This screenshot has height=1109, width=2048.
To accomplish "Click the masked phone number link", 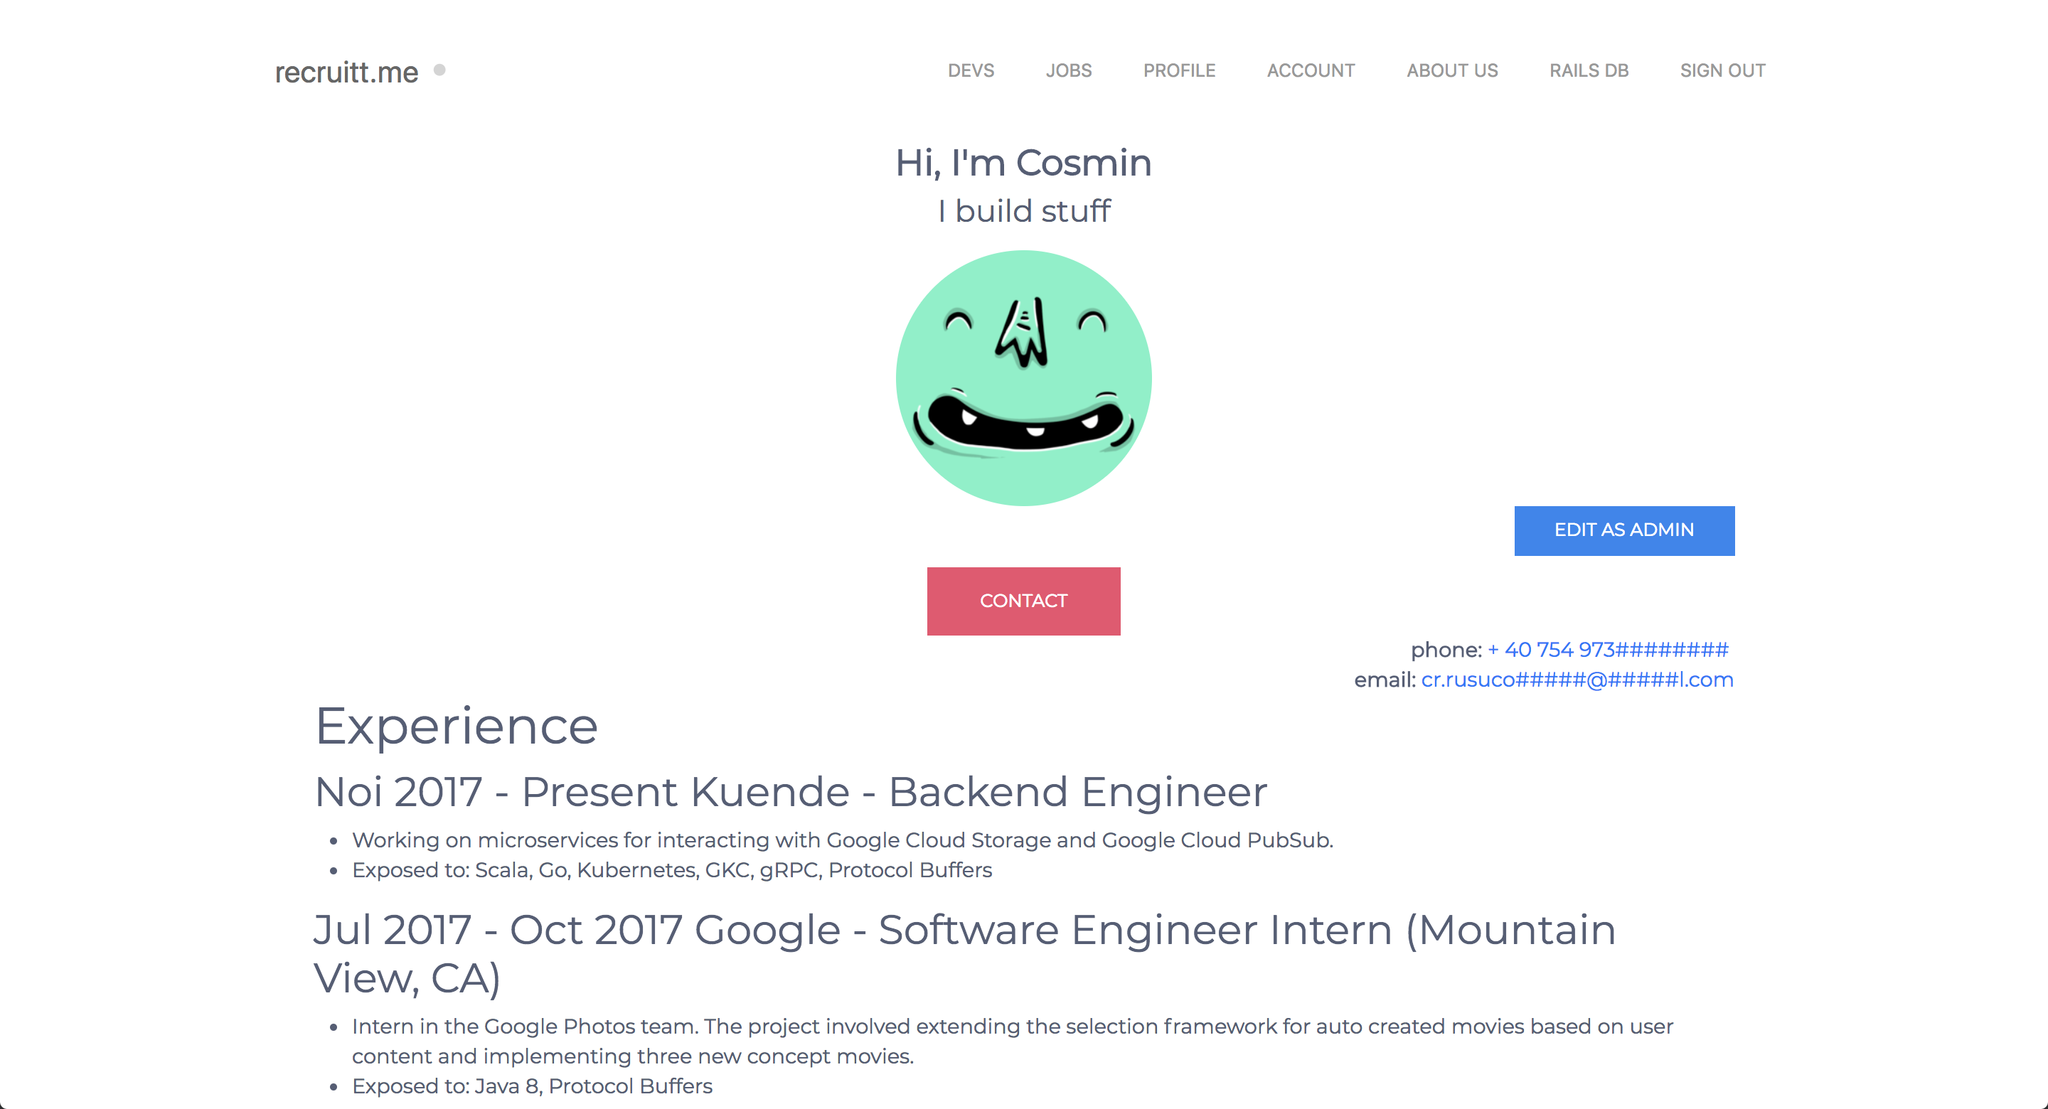I will [1608, 650].
